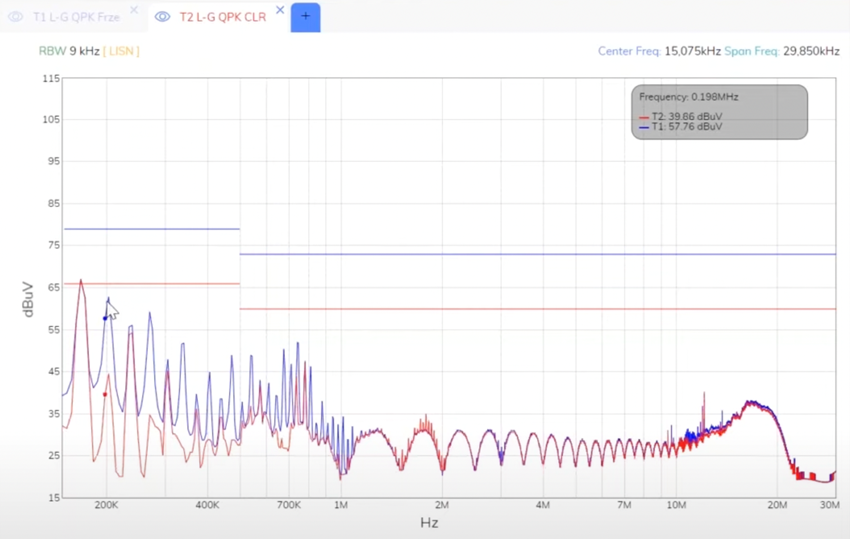Click the LISN indicator label
Screen dimensions: 850x539
[121, 51]
